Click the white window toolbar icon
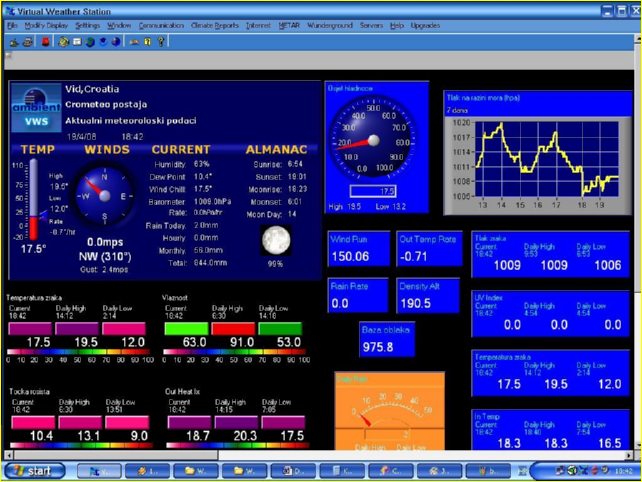The height and width of the screenshot is (482, 642). tap(77, 42)
